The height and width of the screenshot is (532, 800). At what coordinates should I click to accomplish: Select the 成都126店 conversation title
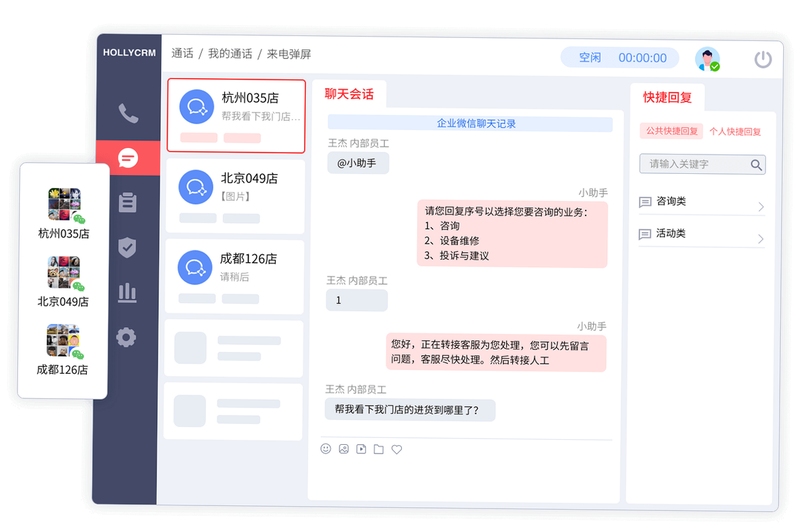(248, 259)
